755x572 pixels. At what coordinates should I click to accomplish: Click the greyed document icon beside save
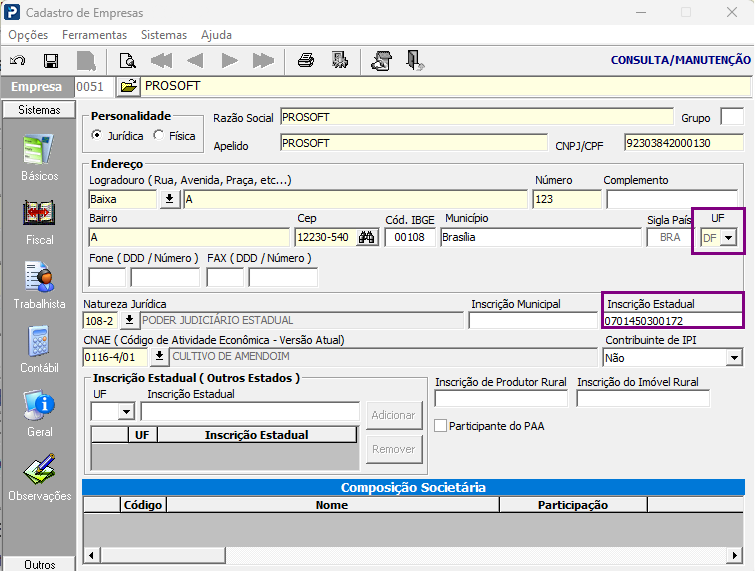pos(86,61)
